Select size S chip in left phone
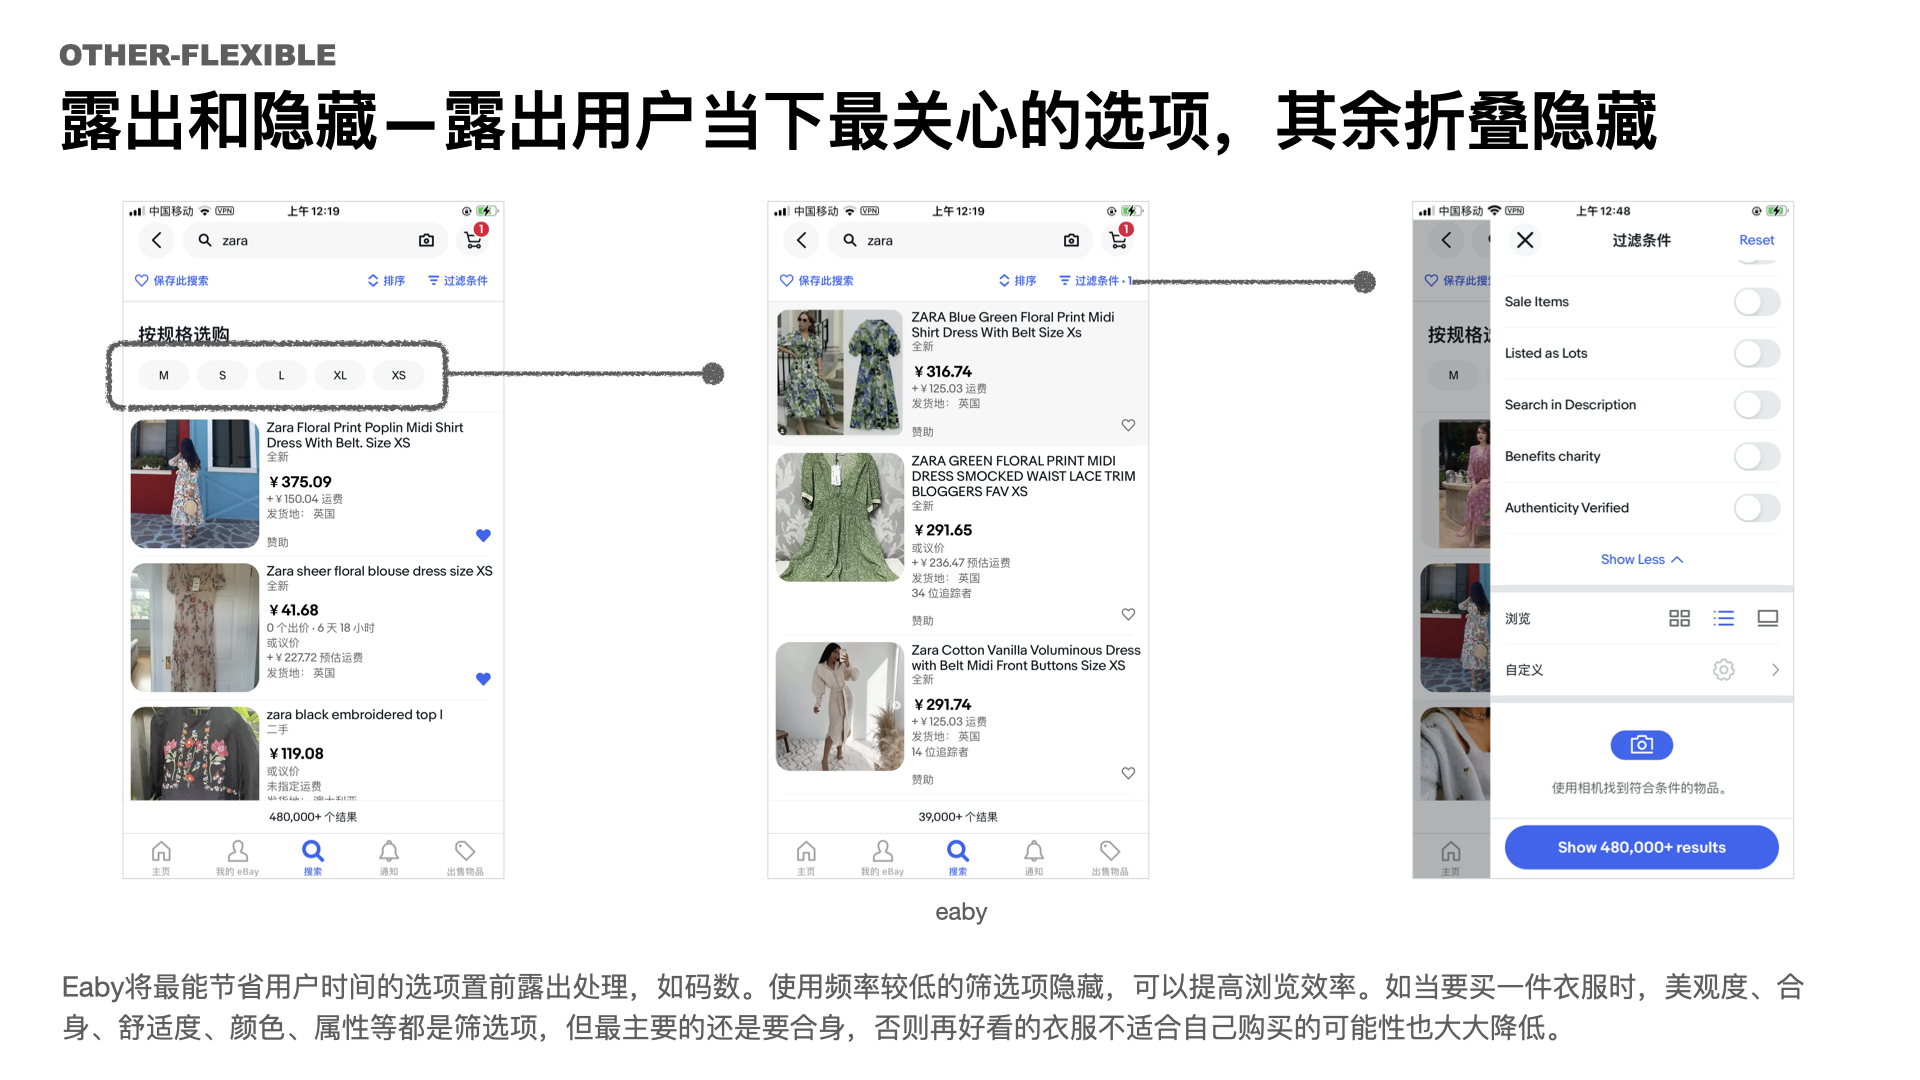The image size is (1920, 1080). coord(222,375)
